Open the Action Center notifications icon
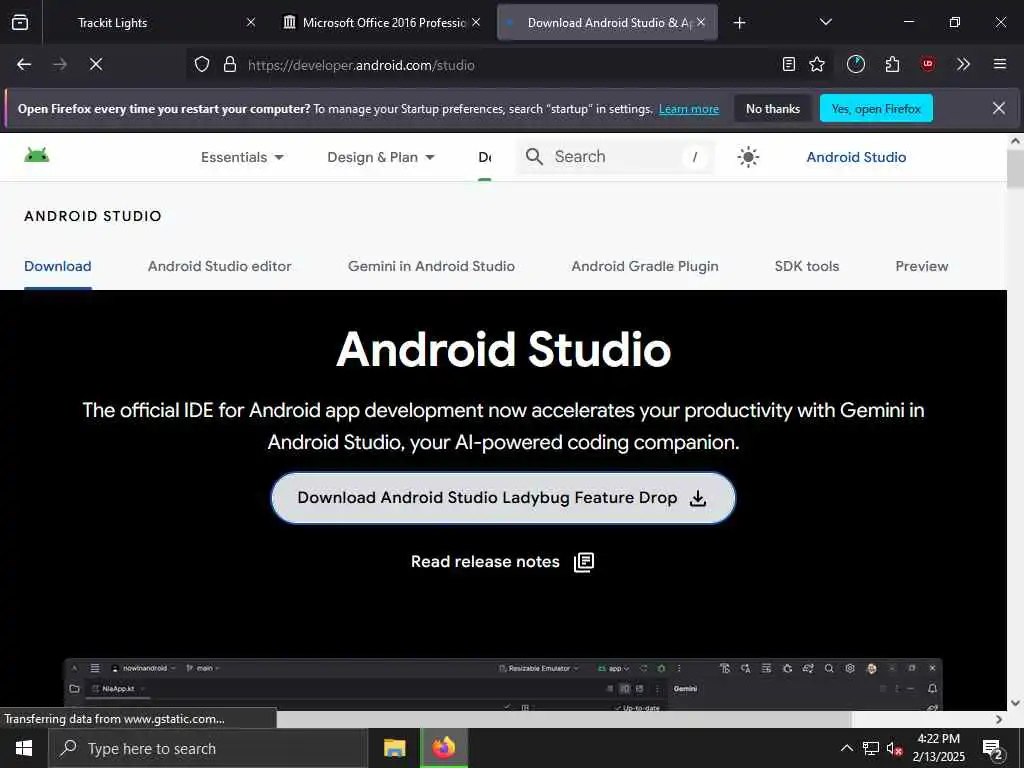Viewport: 1024px width, 768px height. (x=993, y=749)
